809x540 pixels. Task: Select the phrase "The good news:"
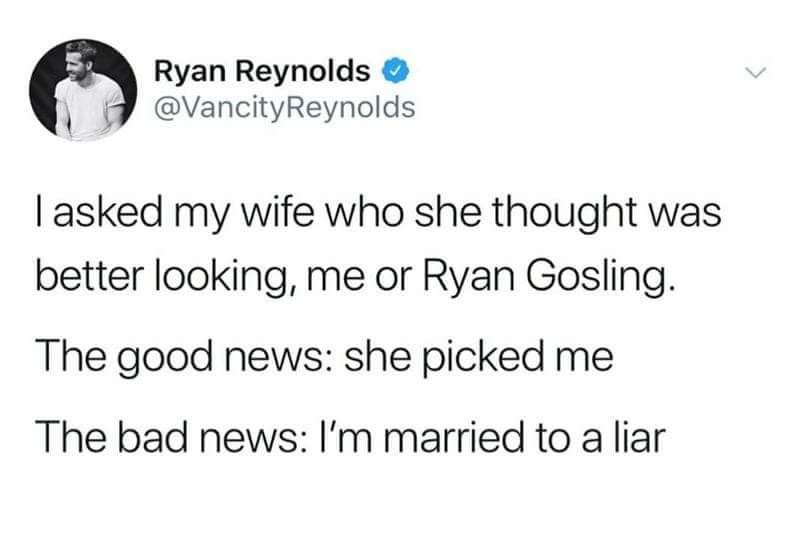point(184,357)
